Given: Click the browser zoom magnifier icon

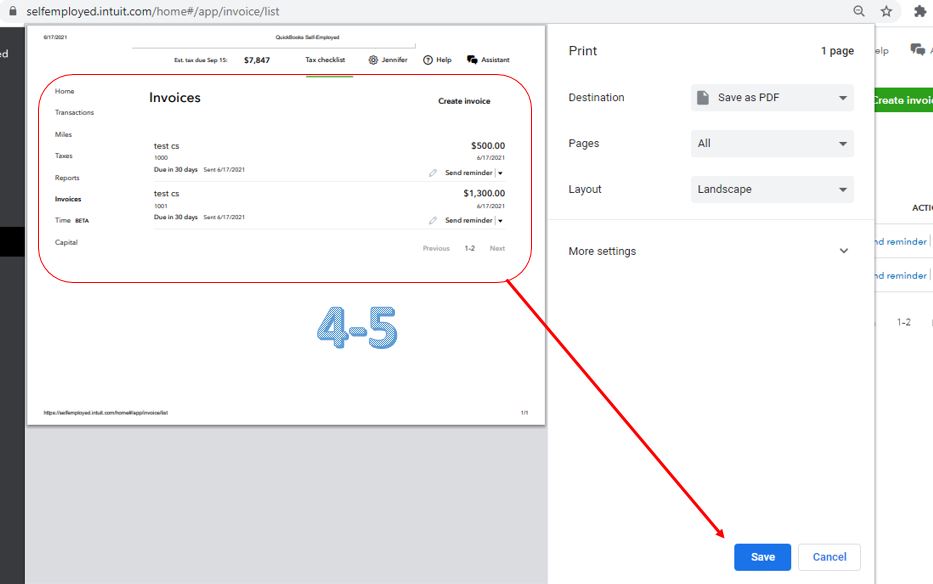Looking at the screenshot, I should [859, 11].
